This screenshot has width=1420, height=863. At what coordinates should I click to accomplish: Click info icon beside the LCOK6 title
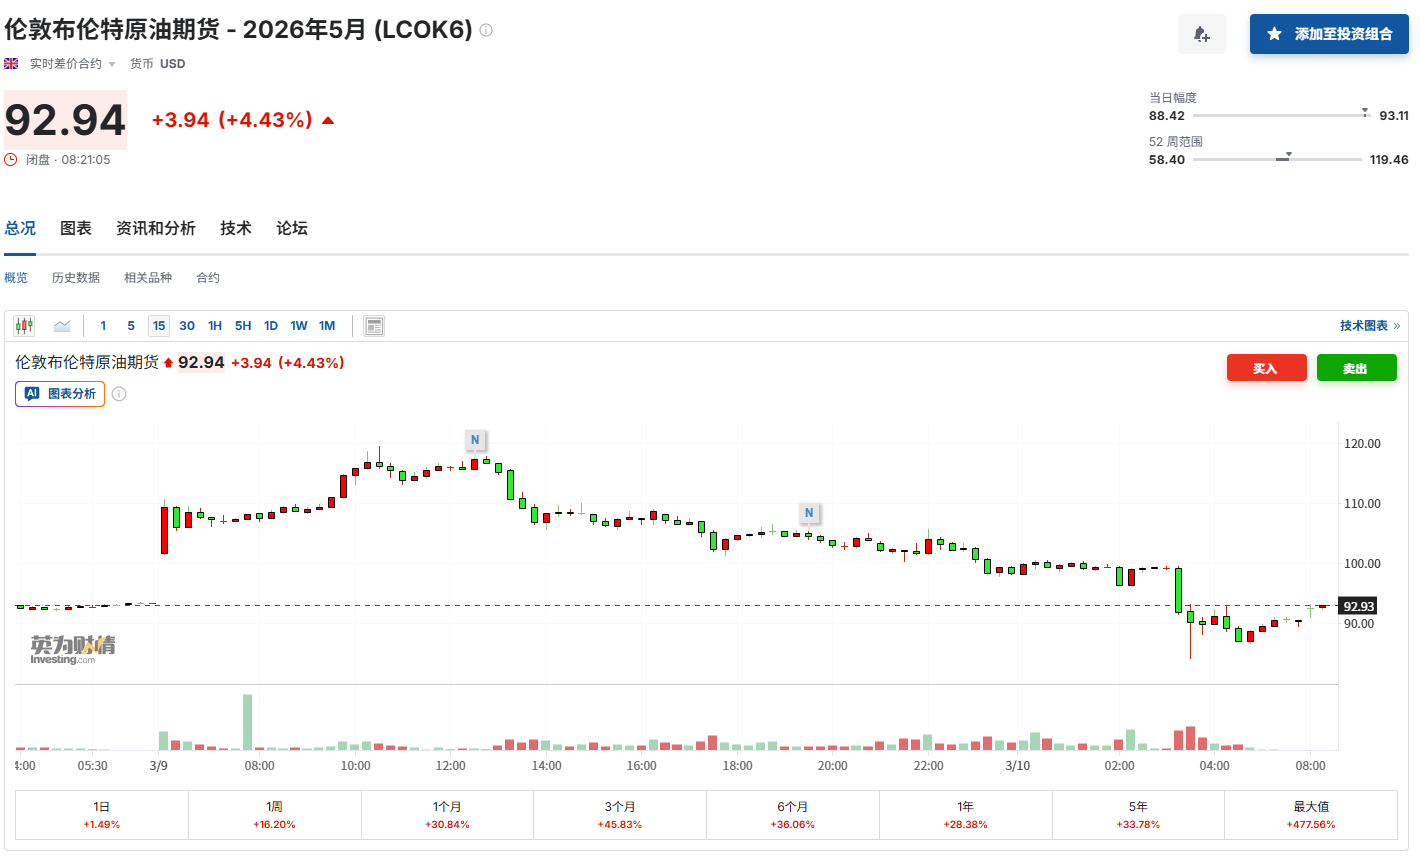click(x=486, y=30)
